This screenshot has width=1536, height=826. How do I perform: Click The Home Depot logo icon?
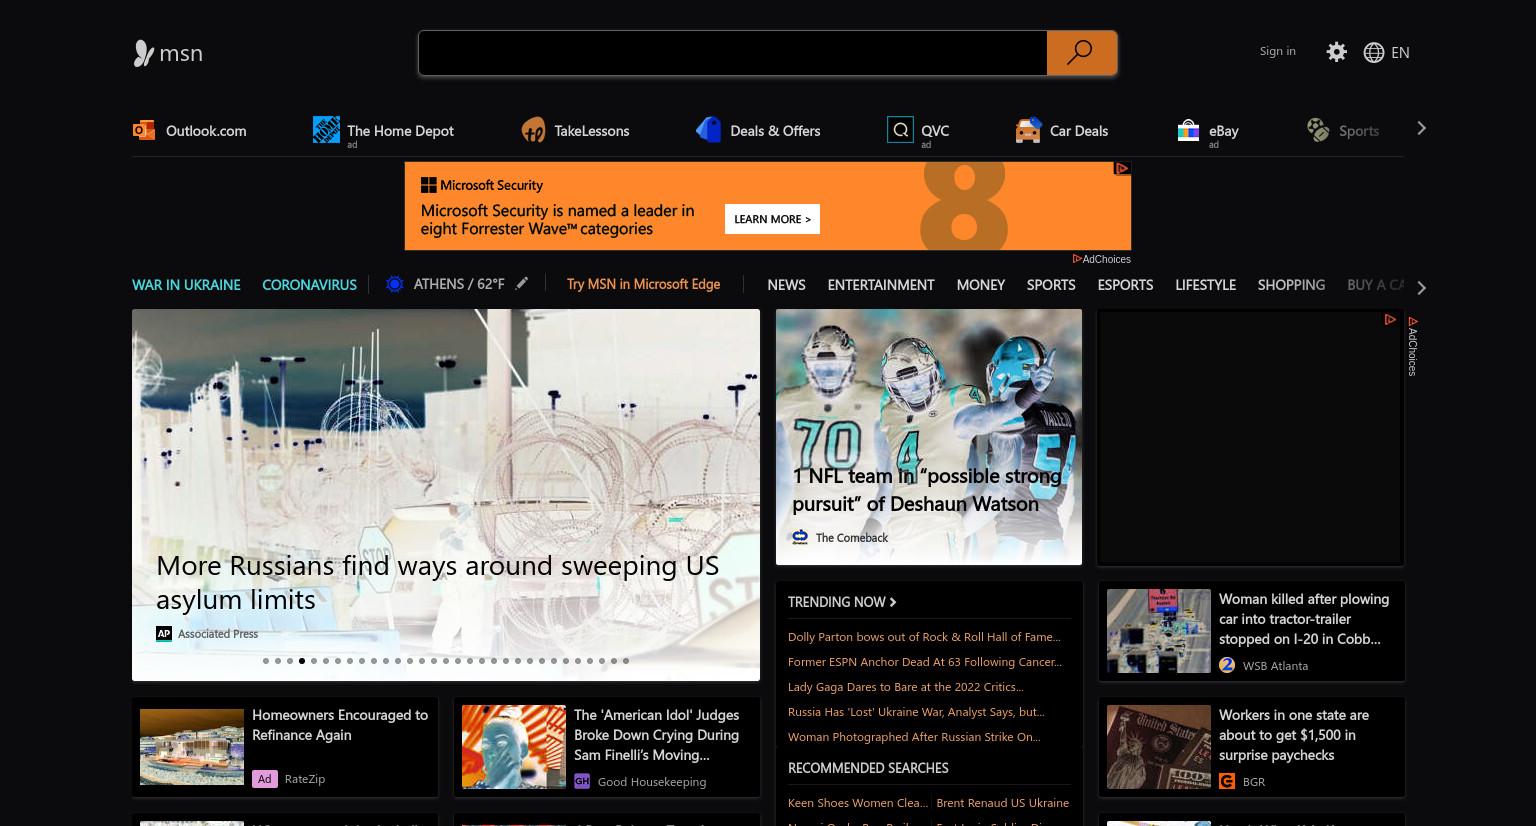pos(326,129)
